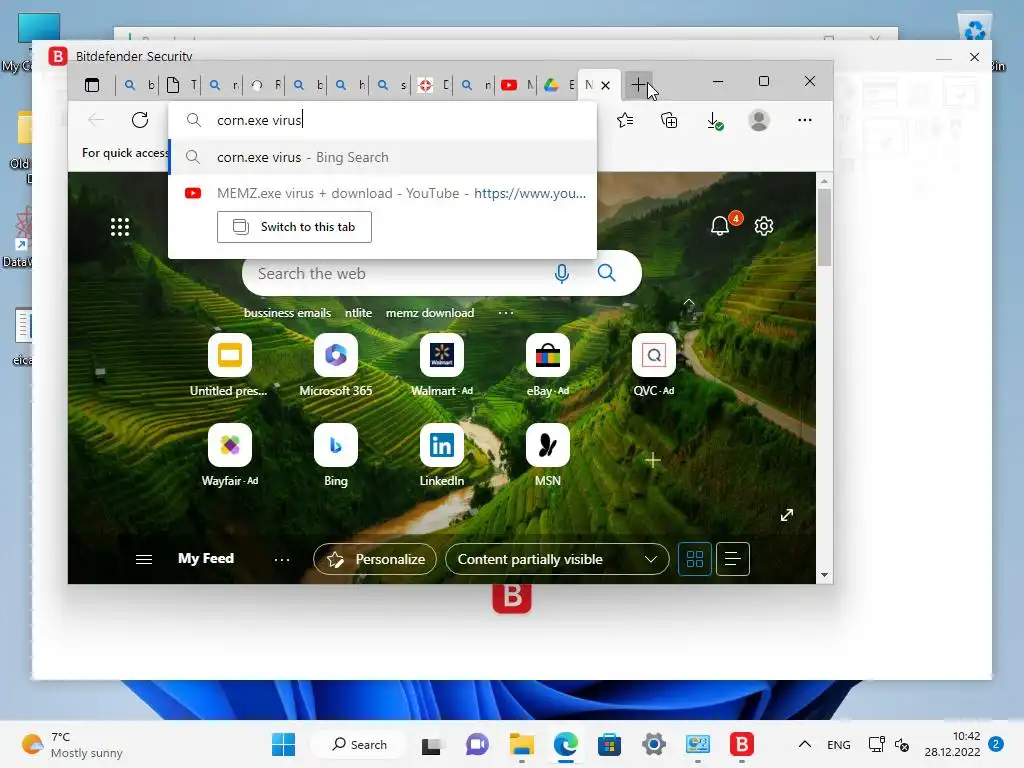
Task: Click the Refresh page icon
Action: (140, 120)
